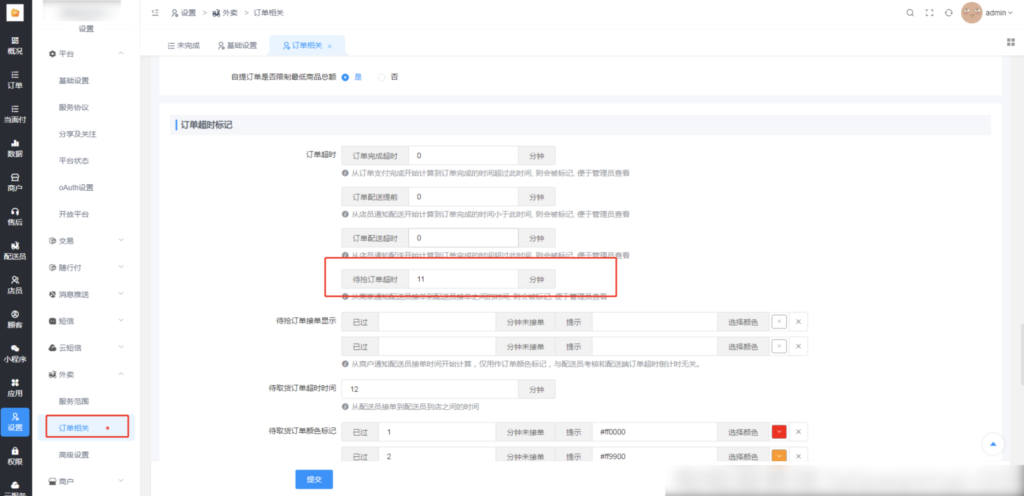
Task: Close the 订单相关 tab
Action: point(330,46)
